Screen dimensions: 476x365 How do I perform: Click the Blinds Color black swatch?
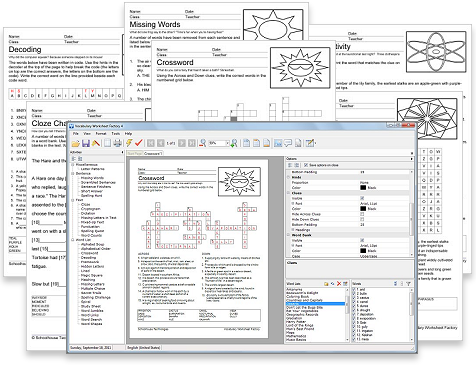363,188
